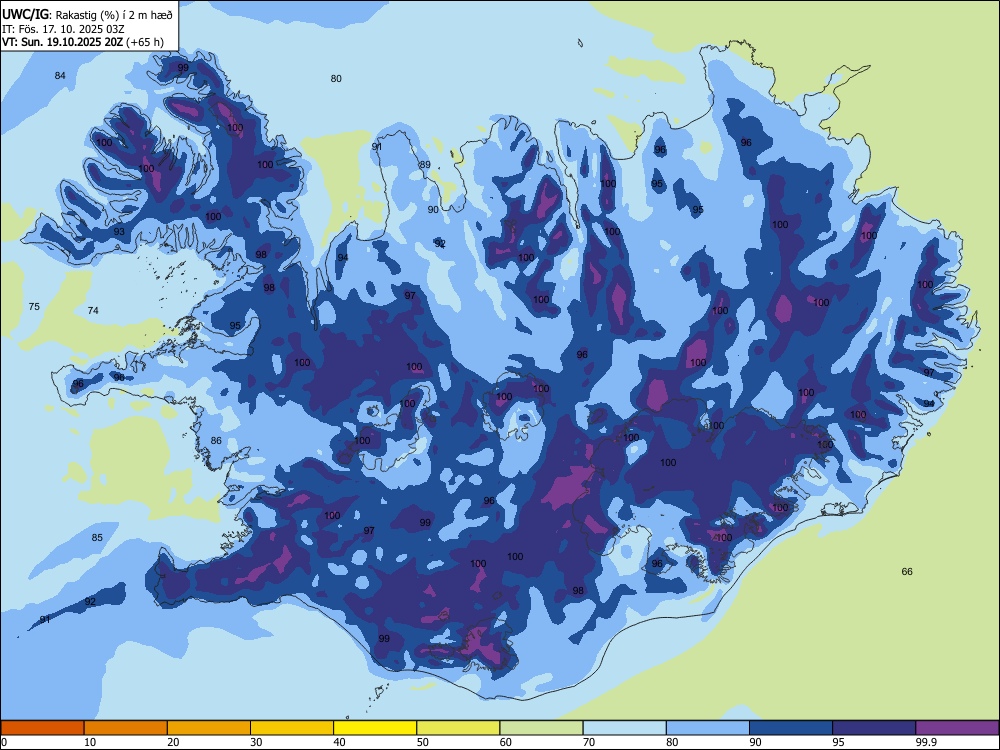Select the '74' humidity value on the map
This screenshot has height=750, width=1000.
point(93,310)
